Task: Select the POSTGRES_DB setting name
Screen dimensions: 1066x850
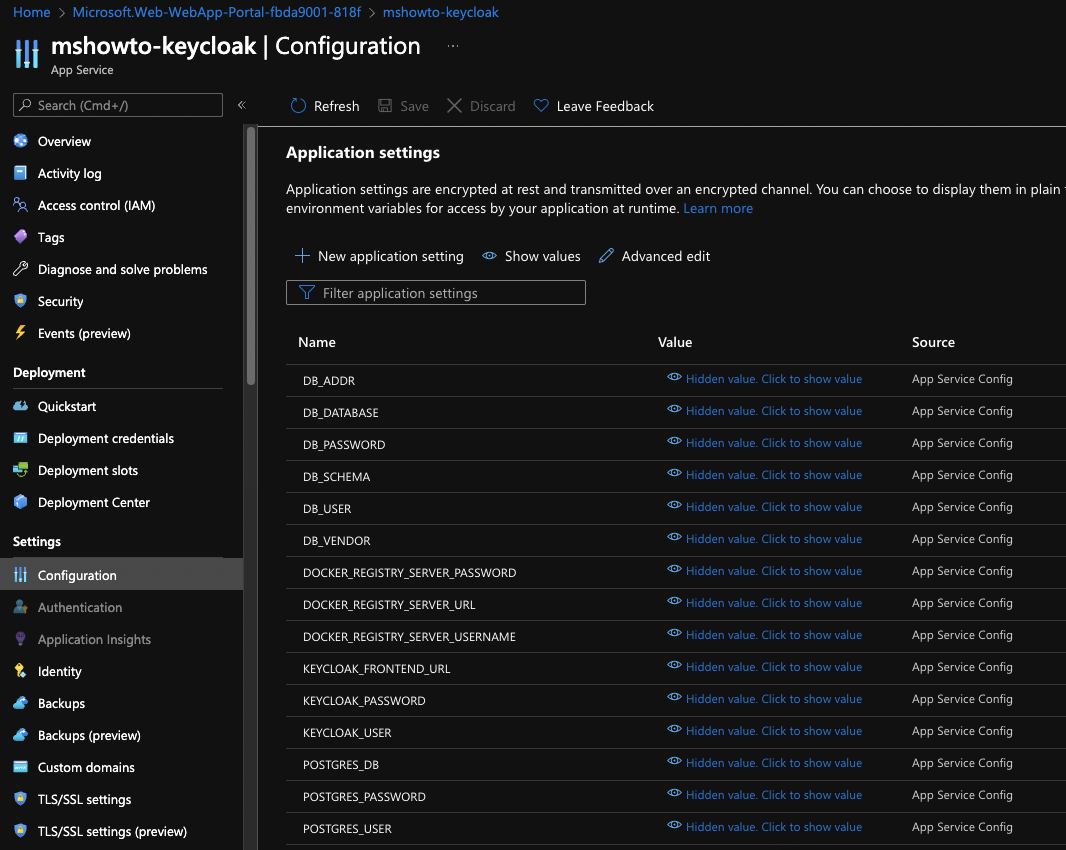Action: [341, 764]
